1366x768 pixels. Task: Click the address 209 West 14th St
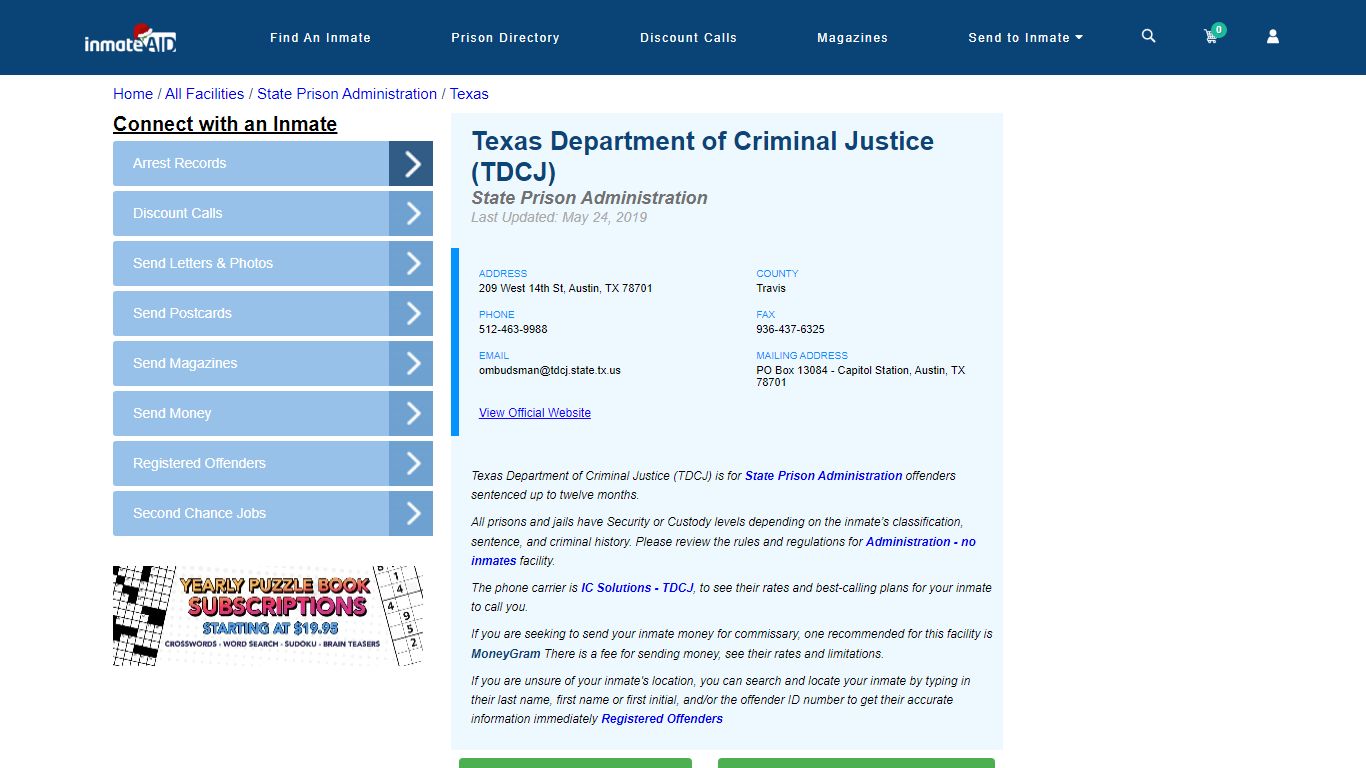click(x=565, y=288)
